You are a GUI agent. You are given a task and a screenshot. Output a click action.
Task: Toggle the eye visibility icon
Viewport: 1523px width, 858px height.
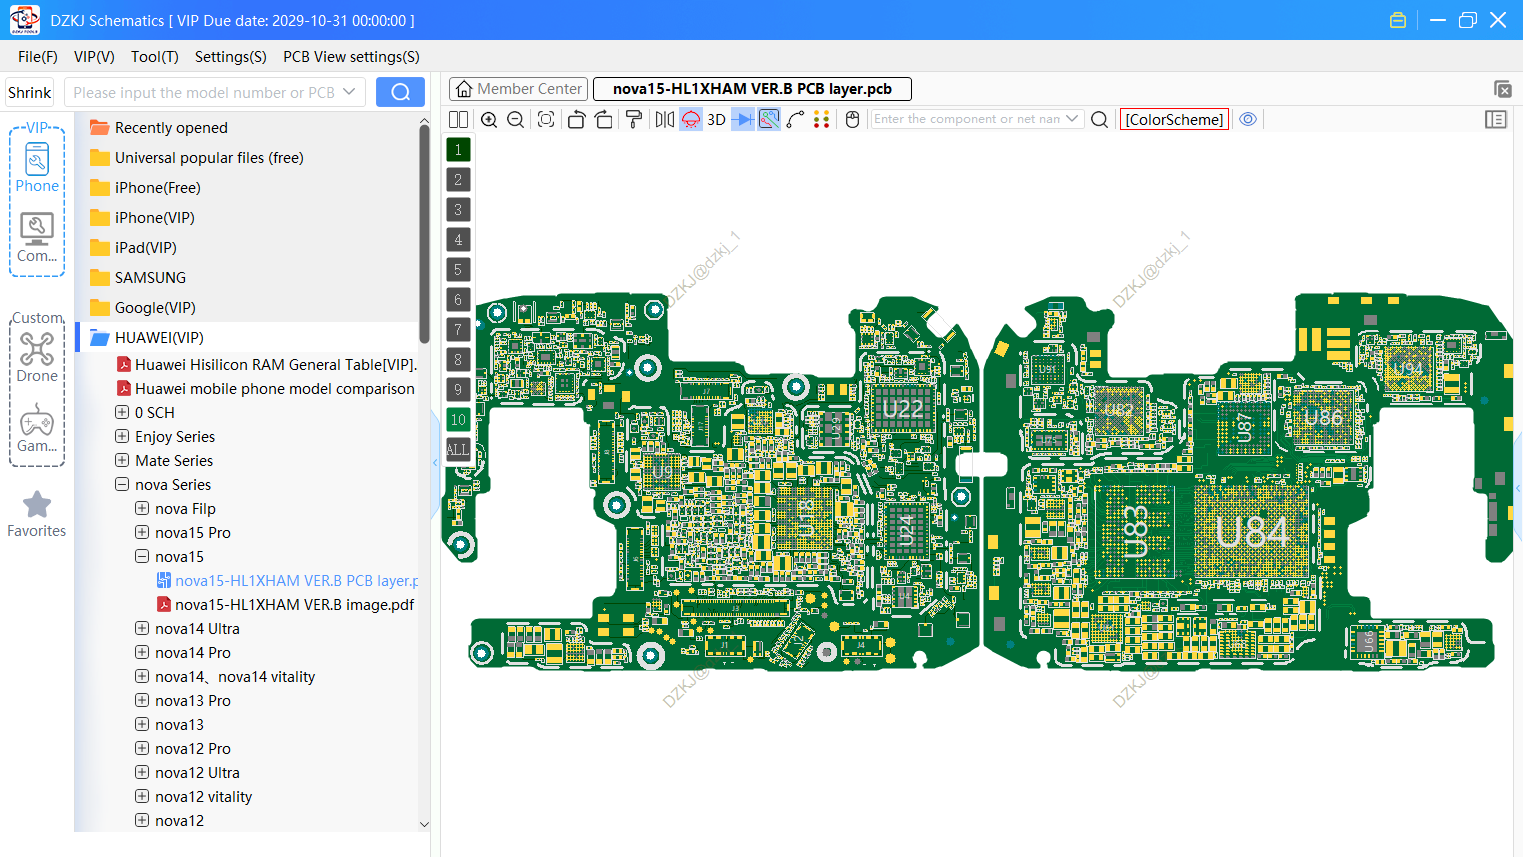(1248, 119)
